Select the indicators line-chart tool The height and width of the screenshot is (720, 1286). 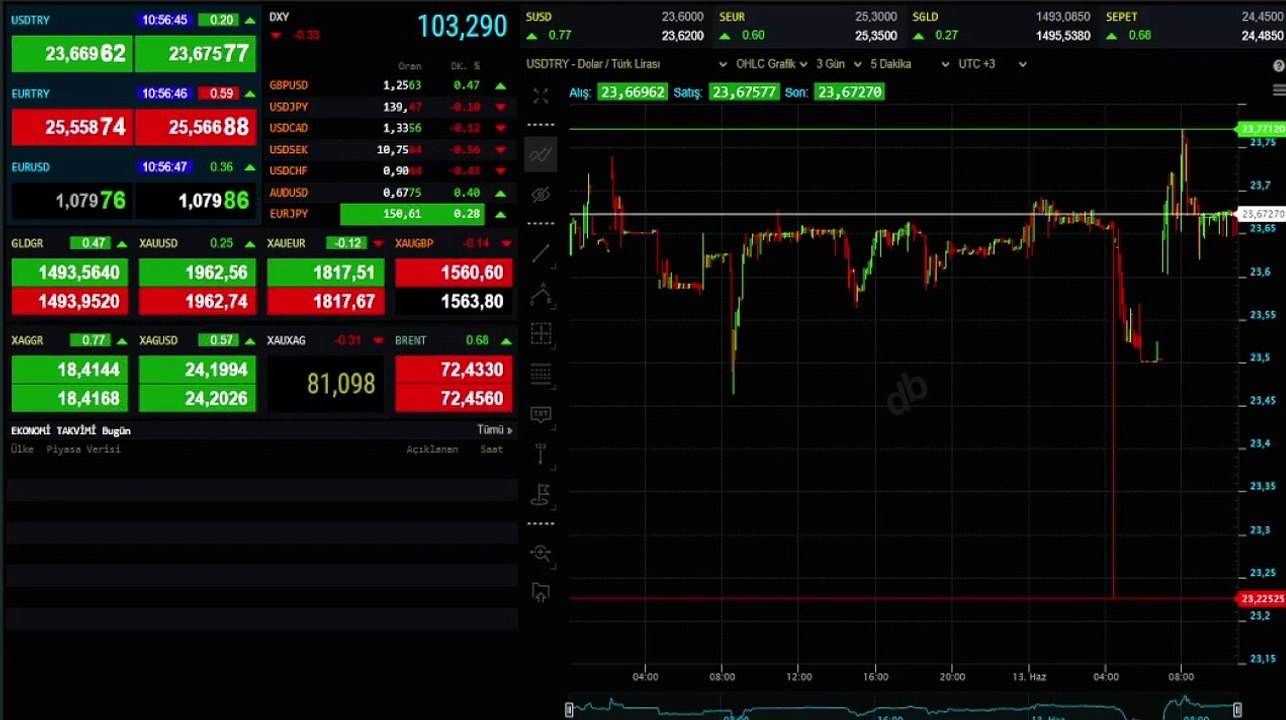[541, 154]
